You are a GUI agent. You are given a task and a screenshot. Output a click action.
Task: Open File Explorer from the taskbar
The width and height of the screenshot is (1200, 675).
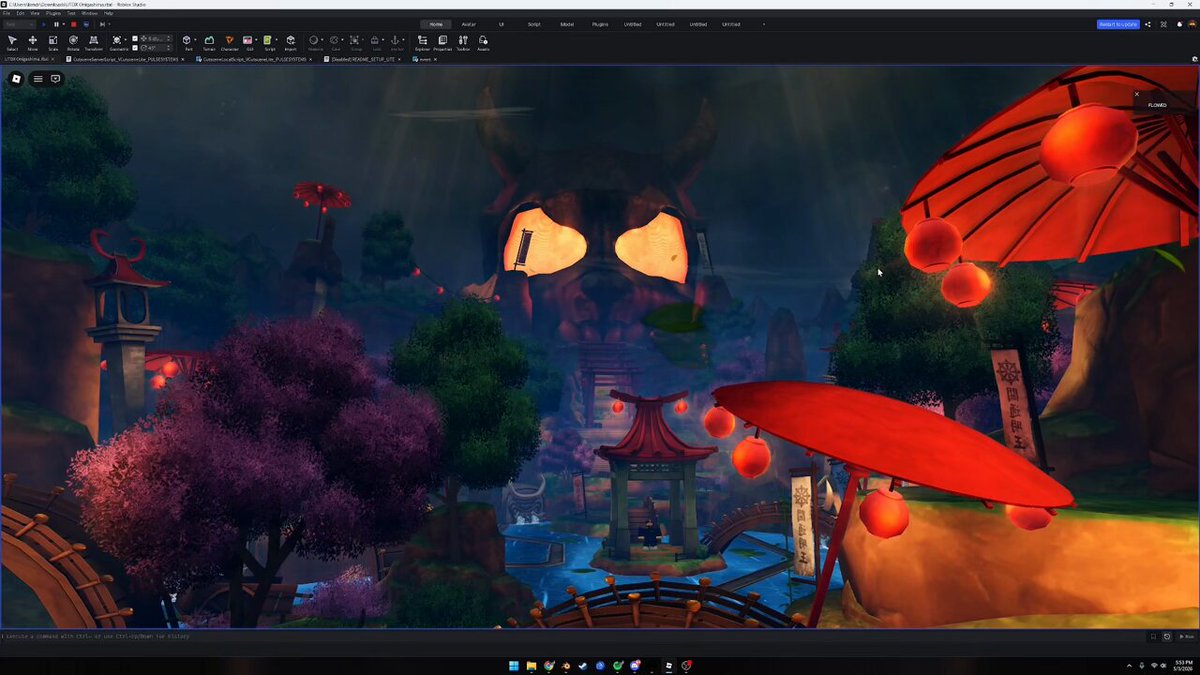[x=532, y=665]
